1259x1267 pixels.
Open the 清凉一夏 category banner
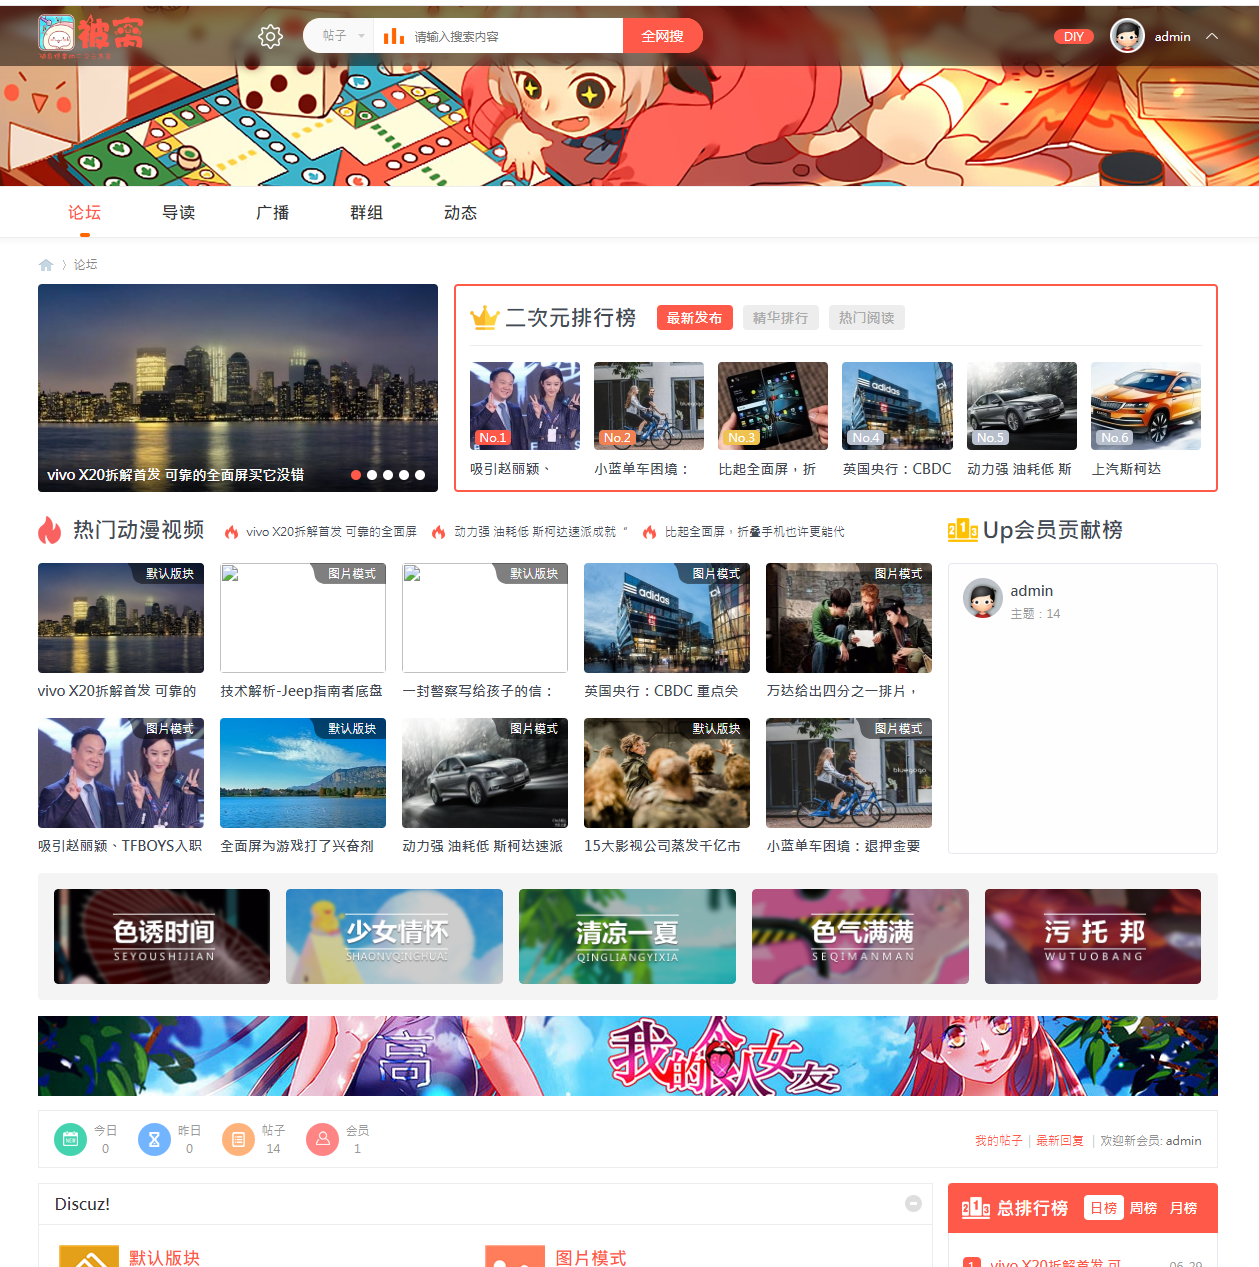(627, 937)
